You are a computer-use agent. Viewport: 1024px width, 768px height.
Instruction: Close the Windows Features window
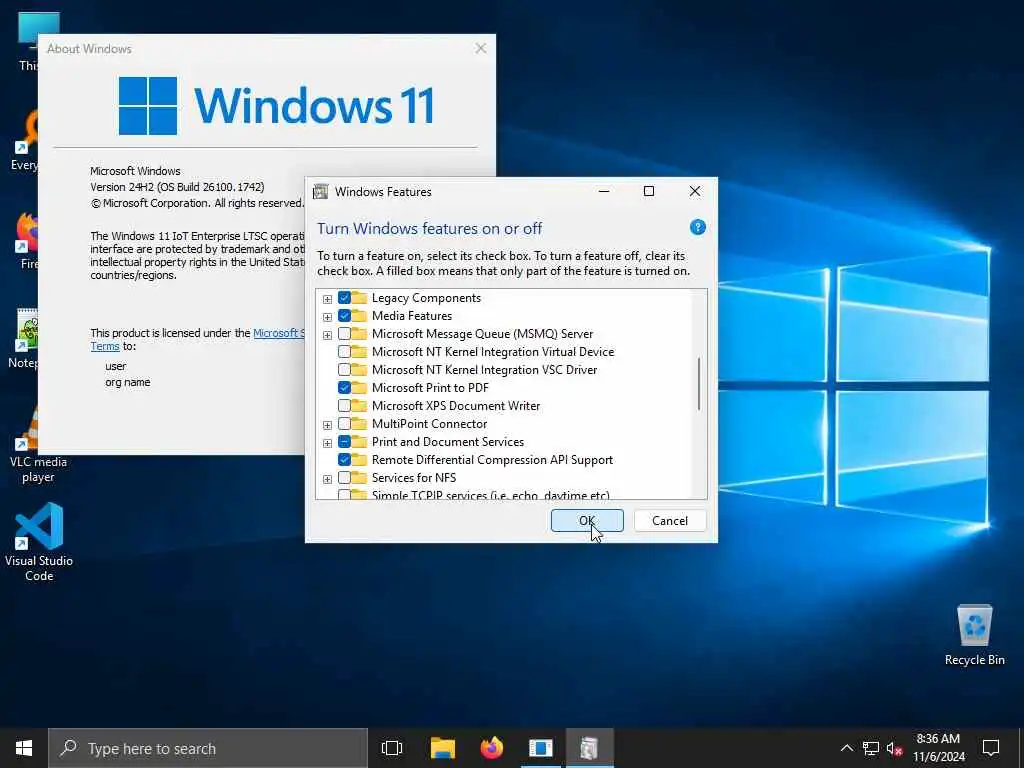(695, 191)
